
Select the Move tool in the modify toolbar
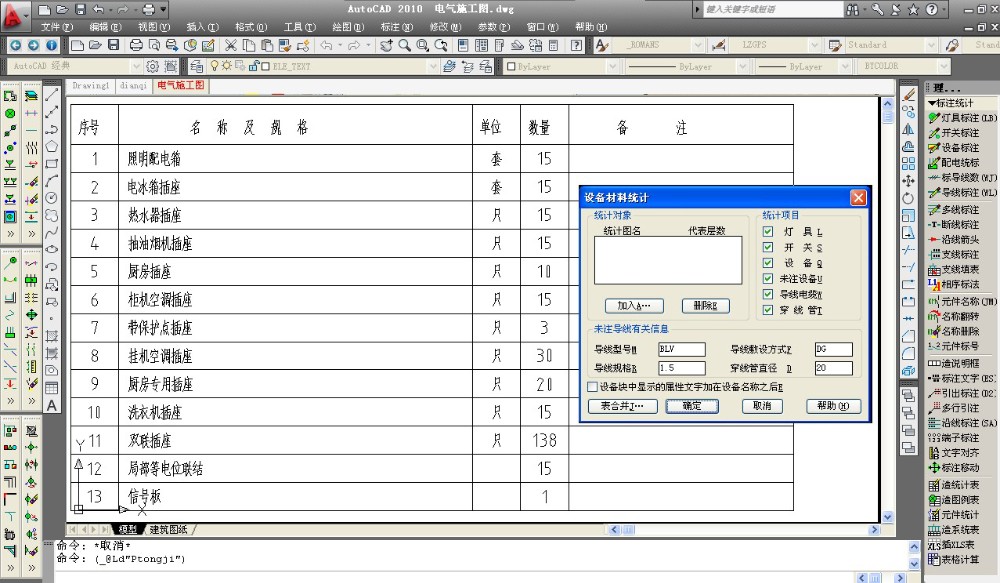[909, 181]
